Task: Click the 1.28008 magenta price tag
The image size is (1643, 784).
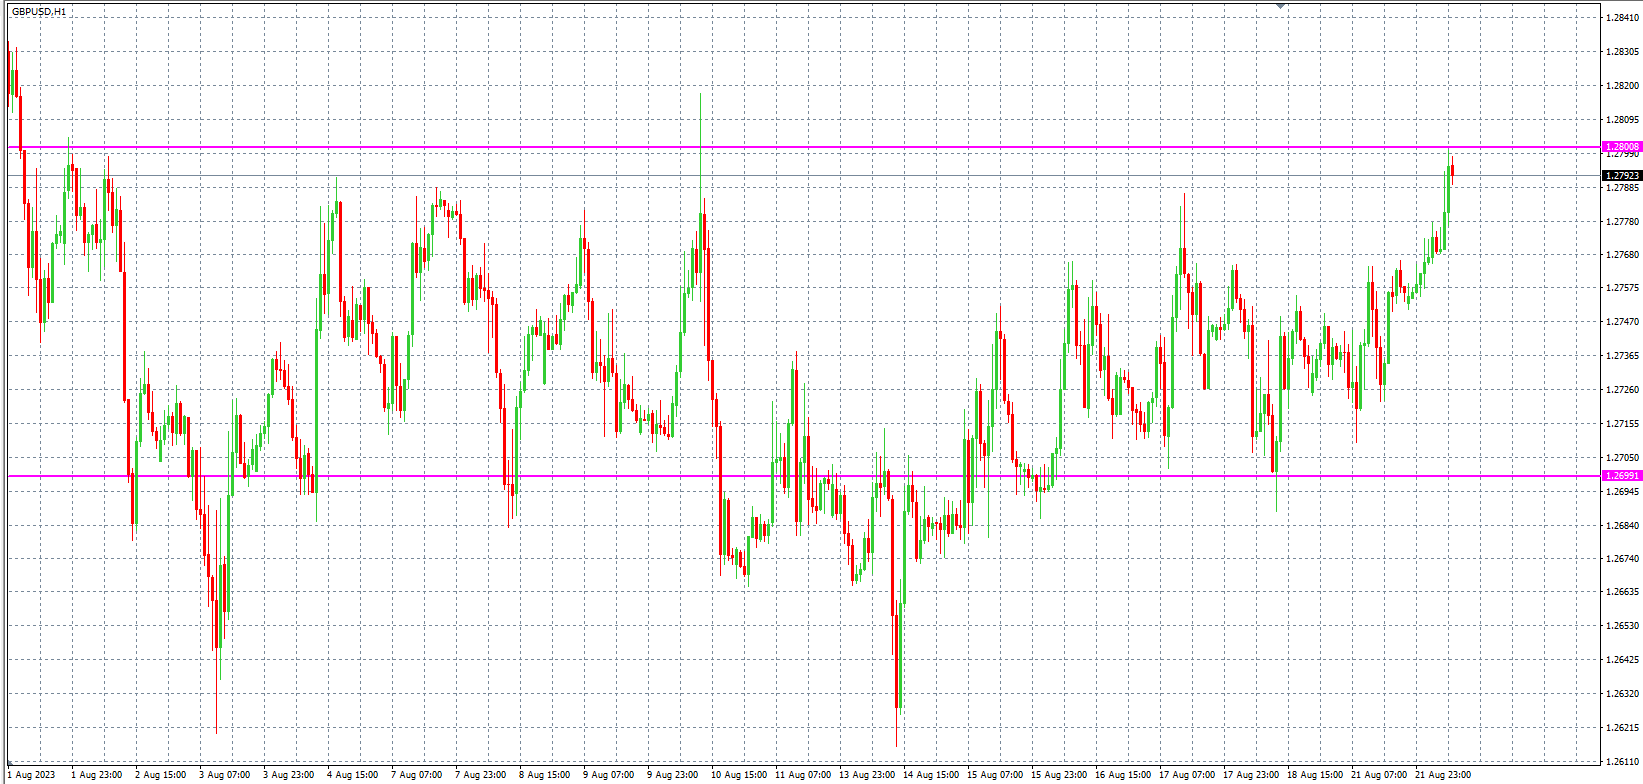Action: click(1622, 147)
